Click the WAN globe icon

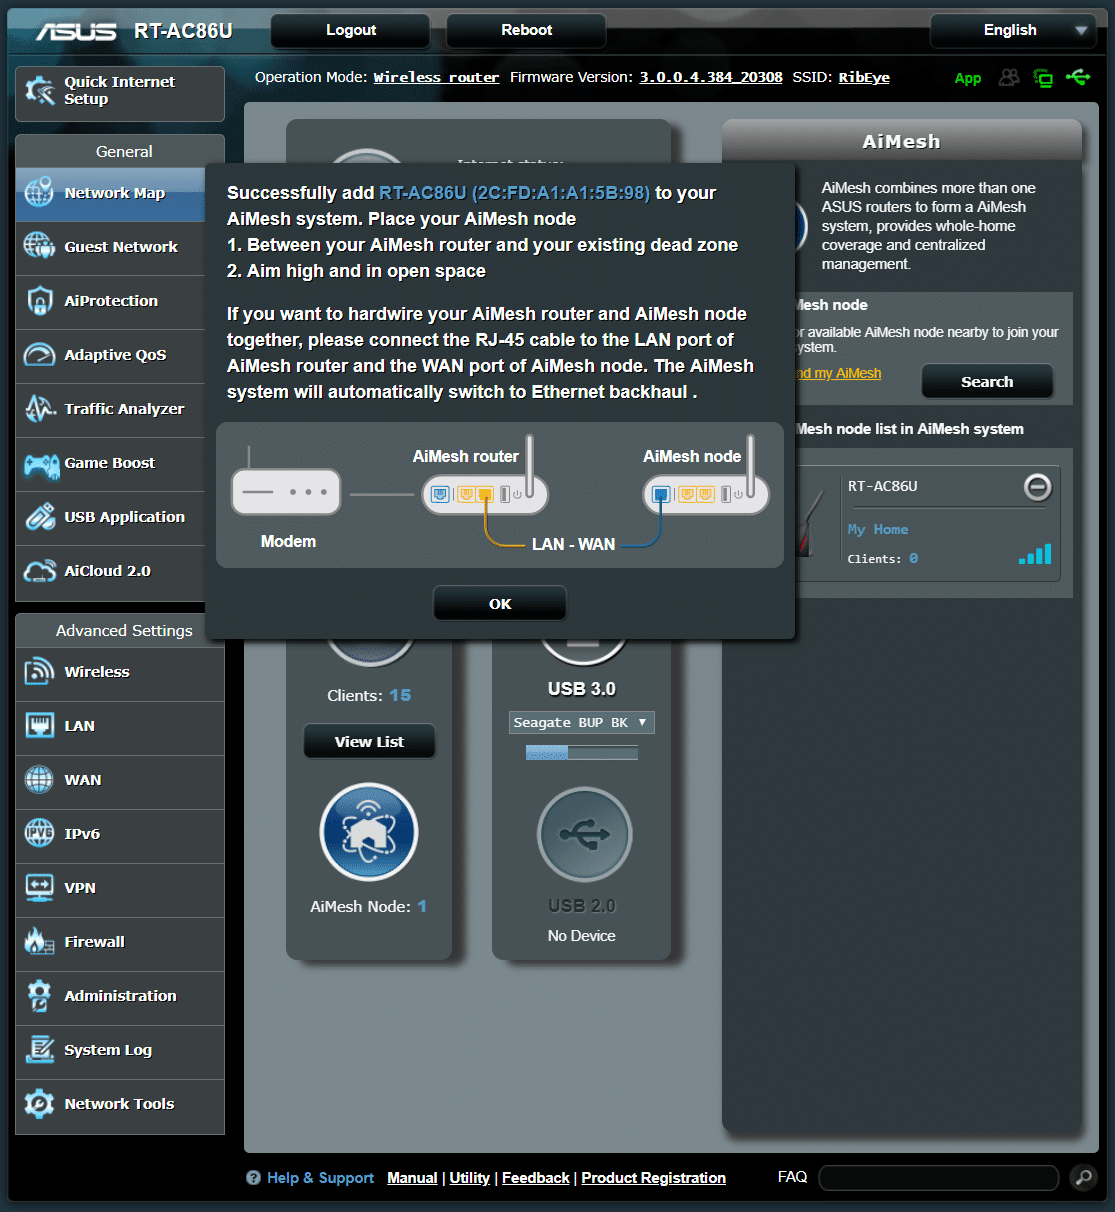[x=39, y=780]
